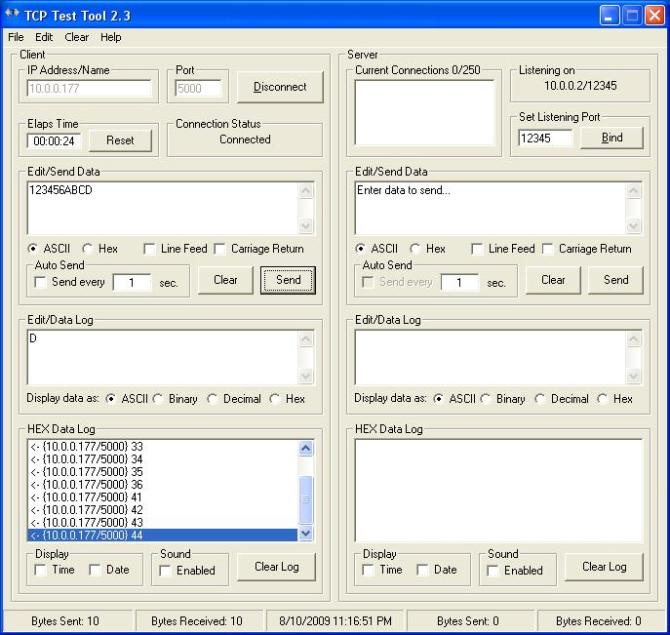Image resolution: width=670 pixels, height=635 pixels.
Task: Click the client Clear Log button
Action: (x=276, y=567)
